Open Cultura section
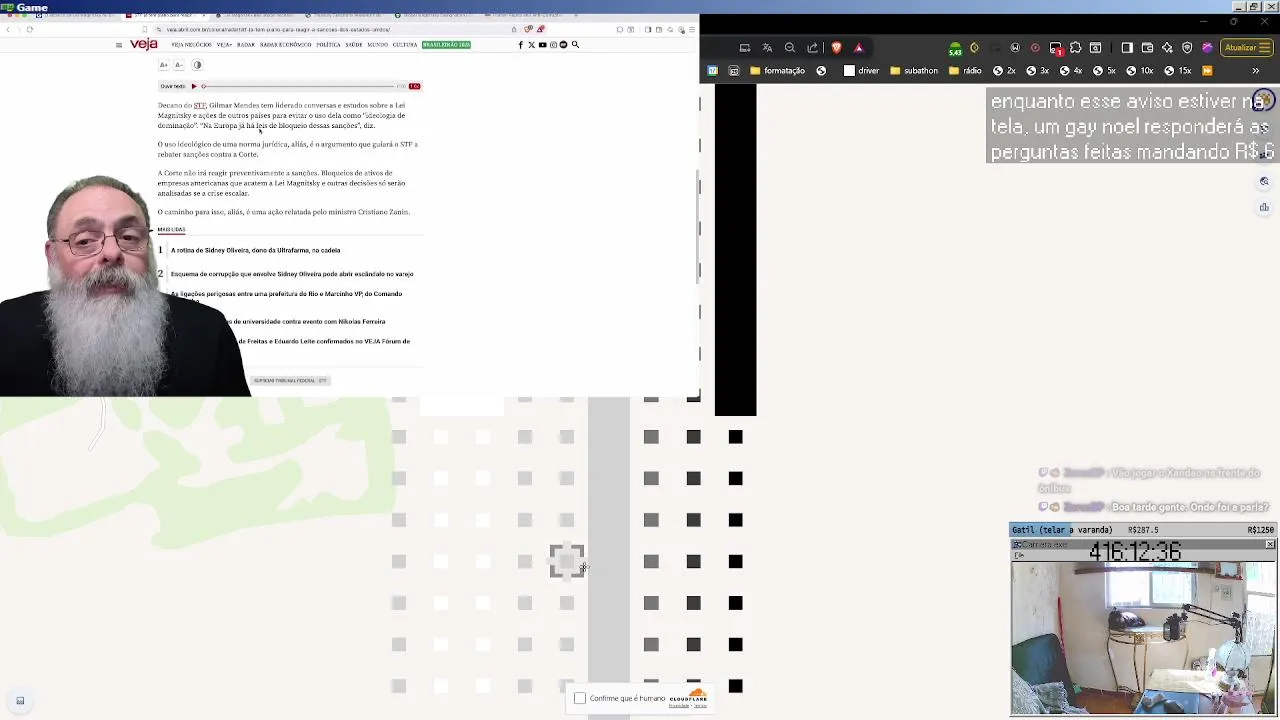Image resolution: width=1280 pixels, height=720 pixels. [405, 45]
